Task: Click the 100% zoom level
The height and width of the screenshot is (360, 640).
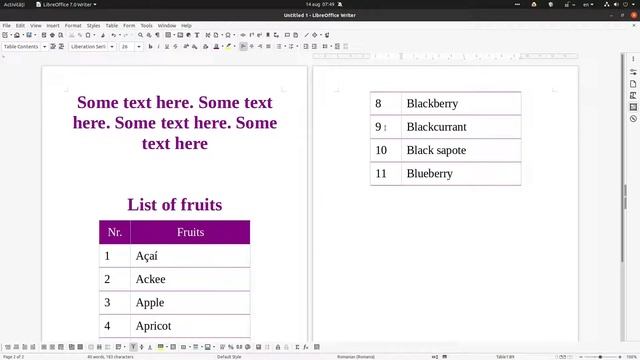Action: [632, 357]
